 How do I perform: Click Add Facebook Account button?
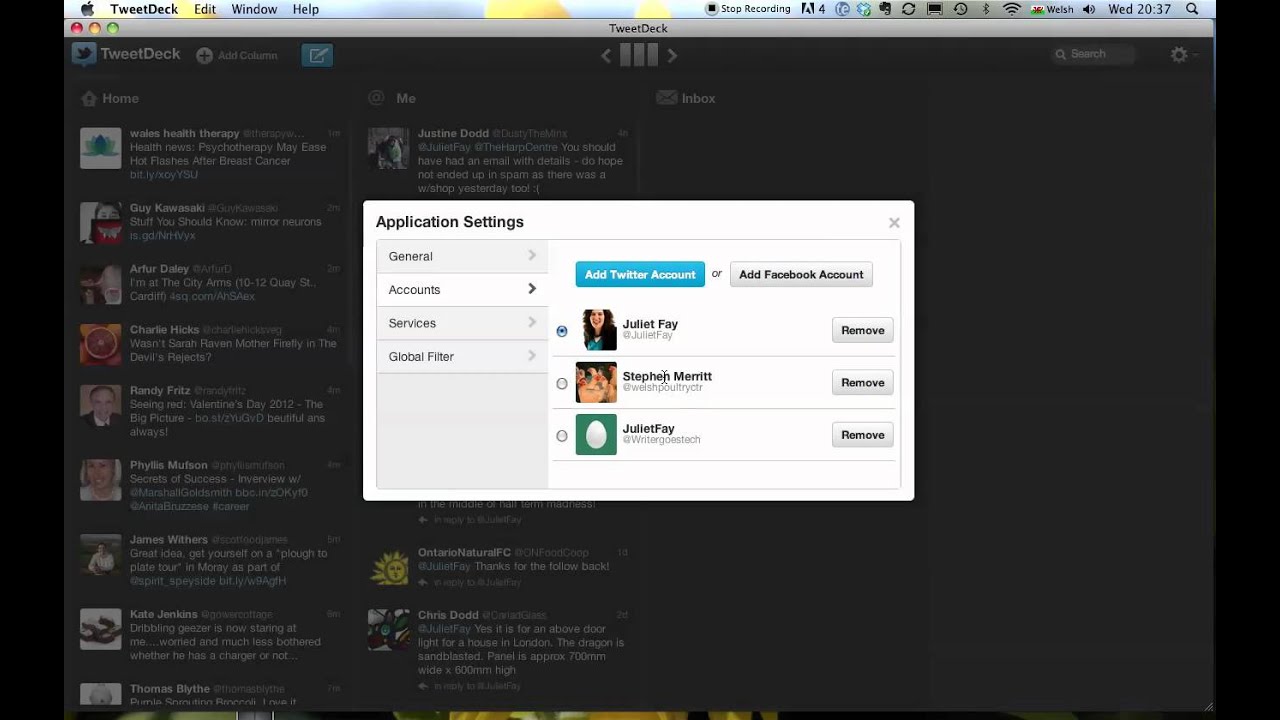click(801, 274)
